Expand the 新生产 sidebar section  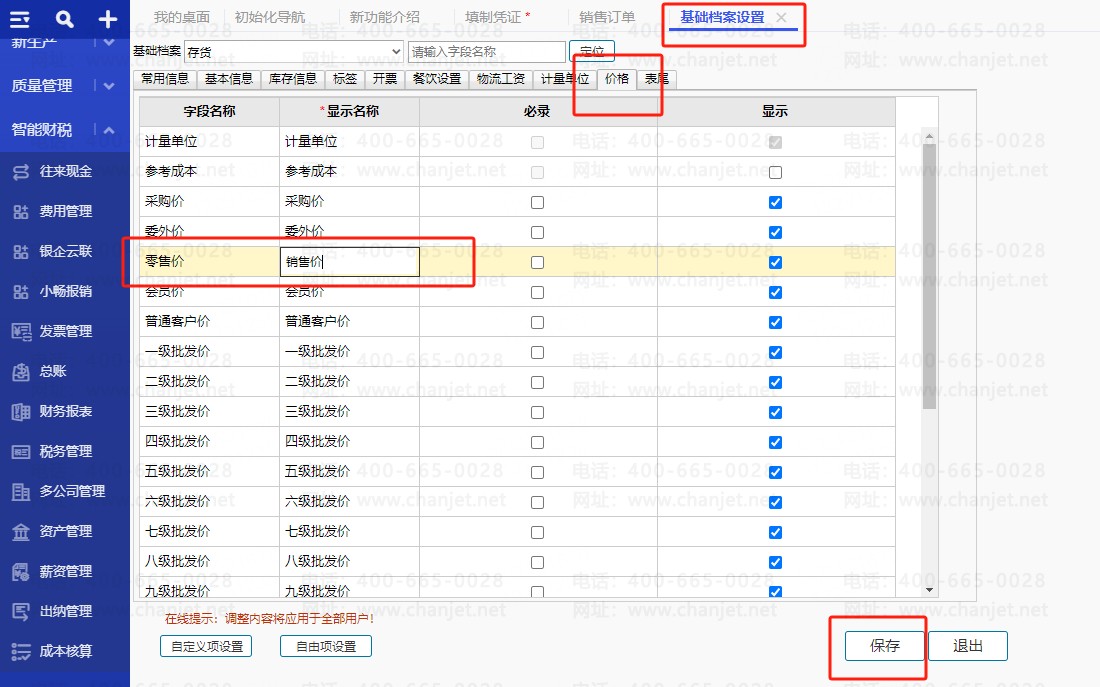[109, 42]
